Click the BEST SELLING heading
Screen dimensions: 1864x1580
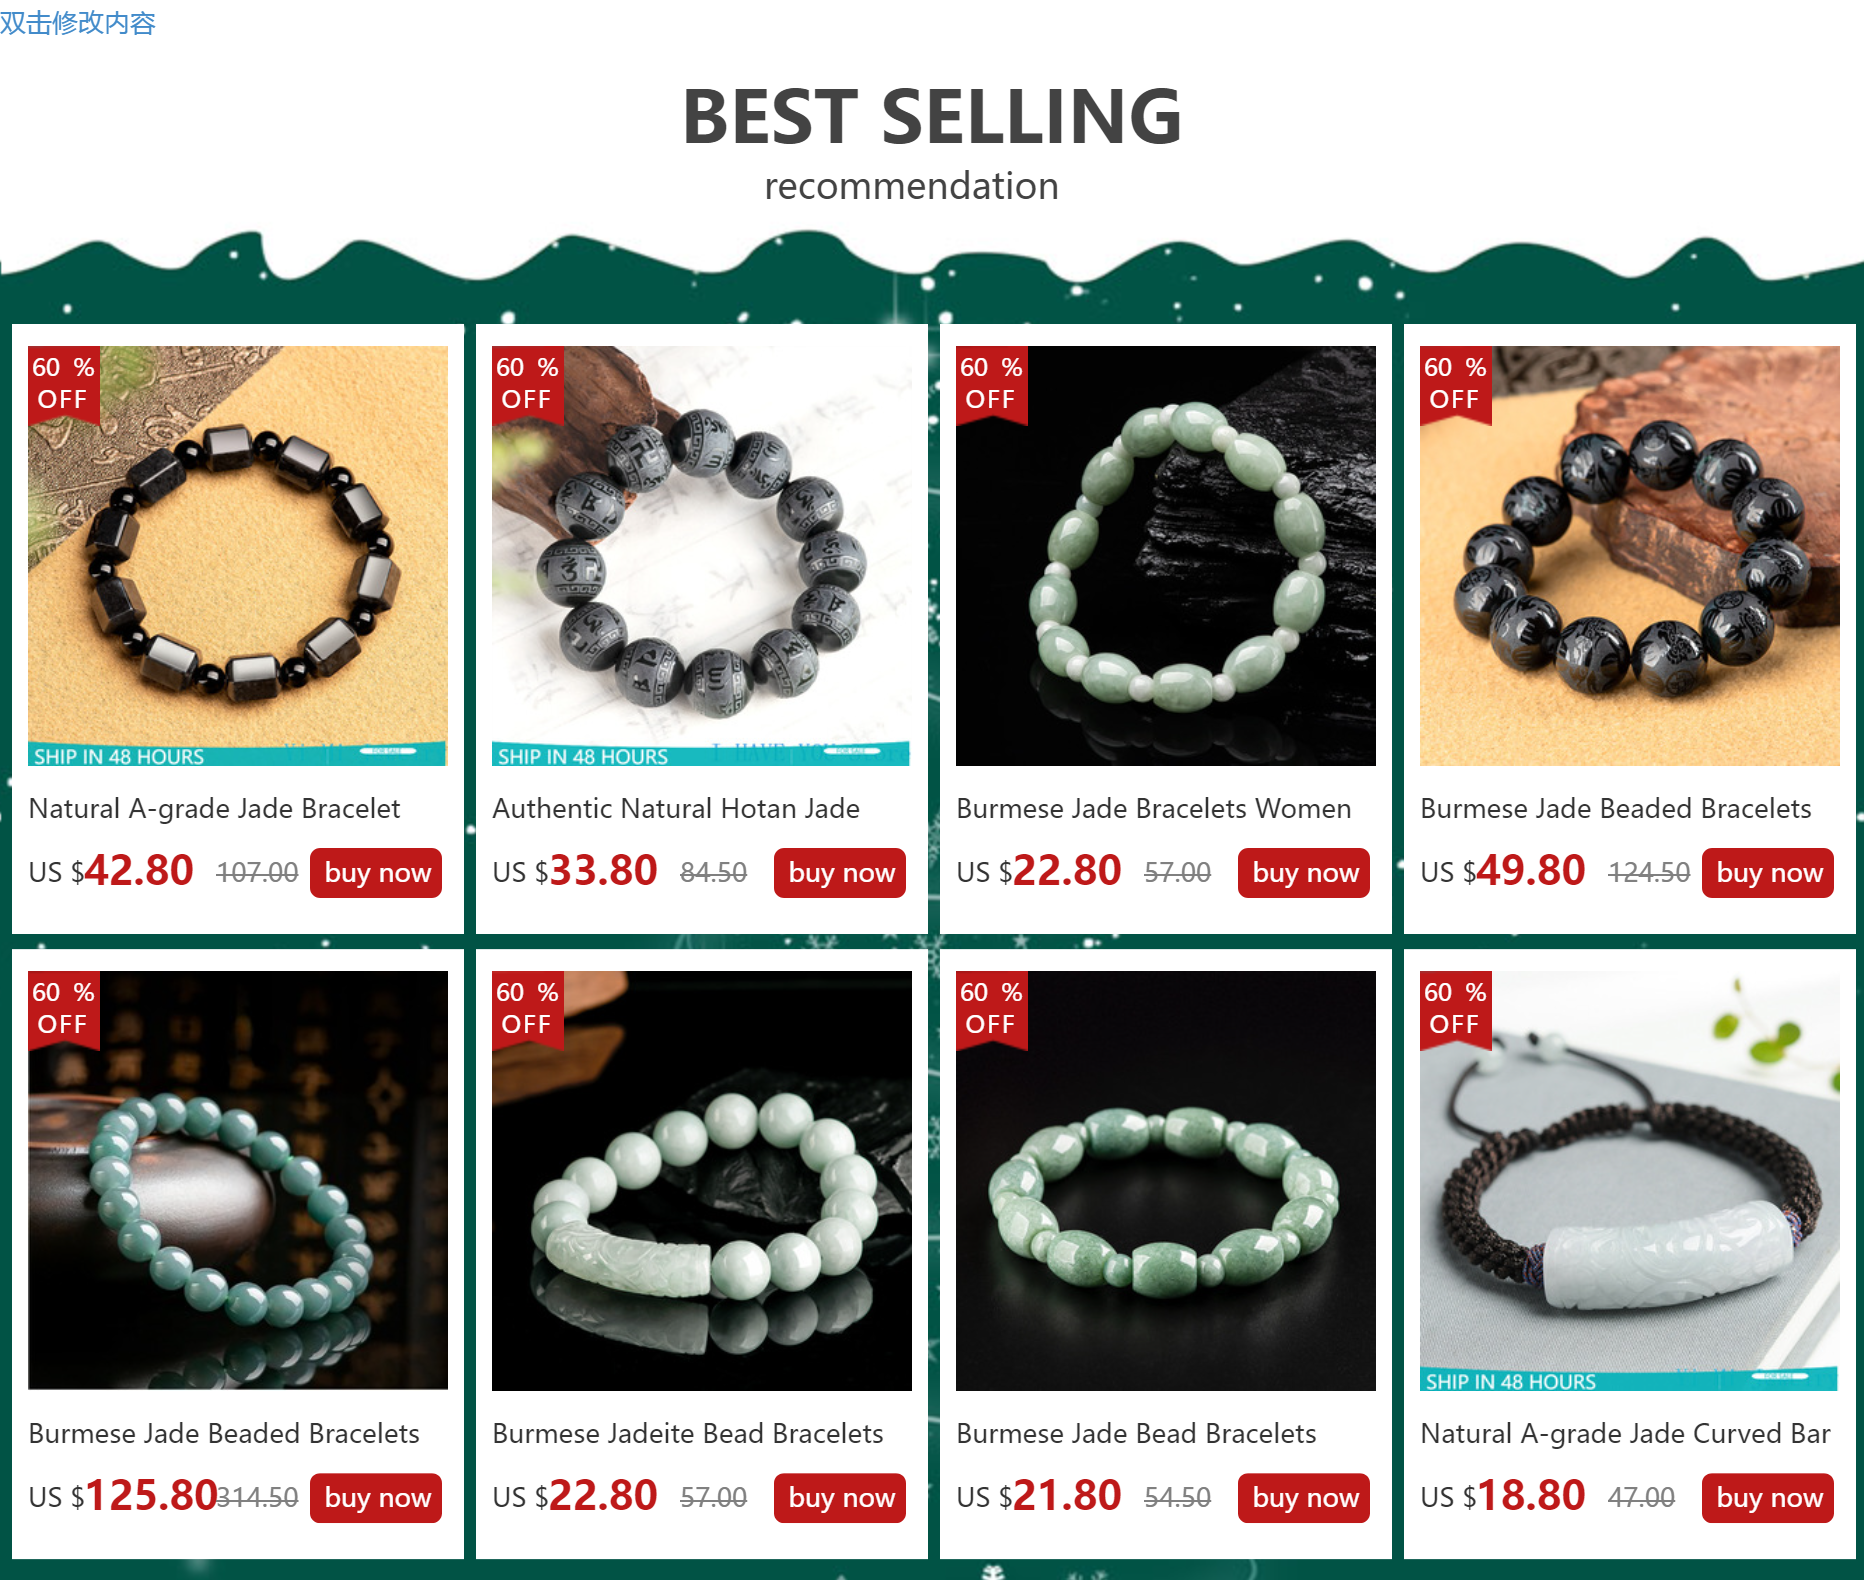932,116
